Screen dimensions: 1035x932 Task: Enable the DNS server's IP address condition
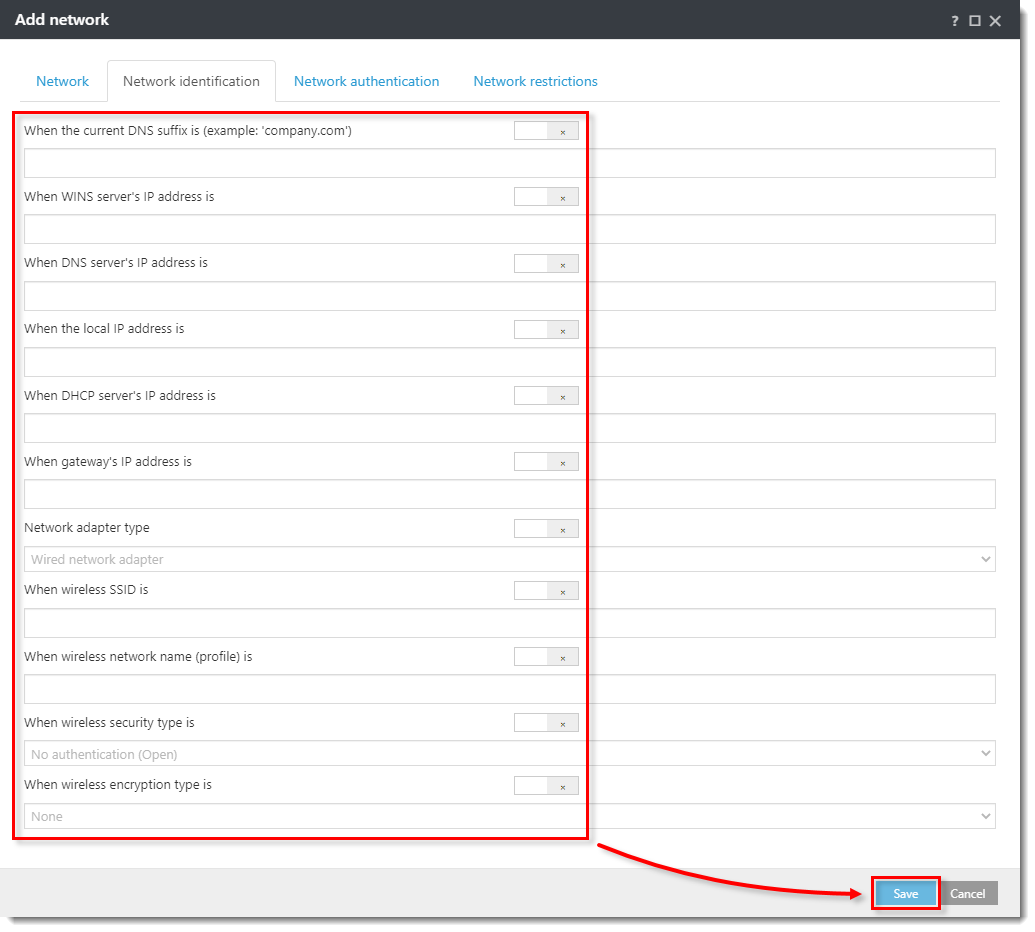coord(546,263)
